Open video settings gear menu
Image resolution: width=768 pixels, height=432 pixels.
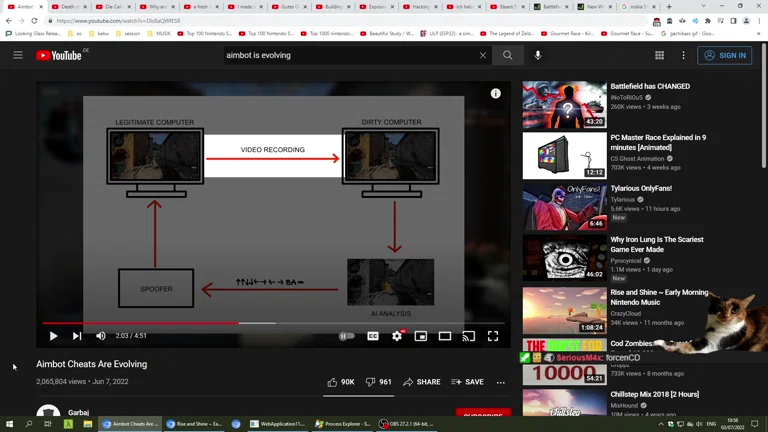coord(397,337)
